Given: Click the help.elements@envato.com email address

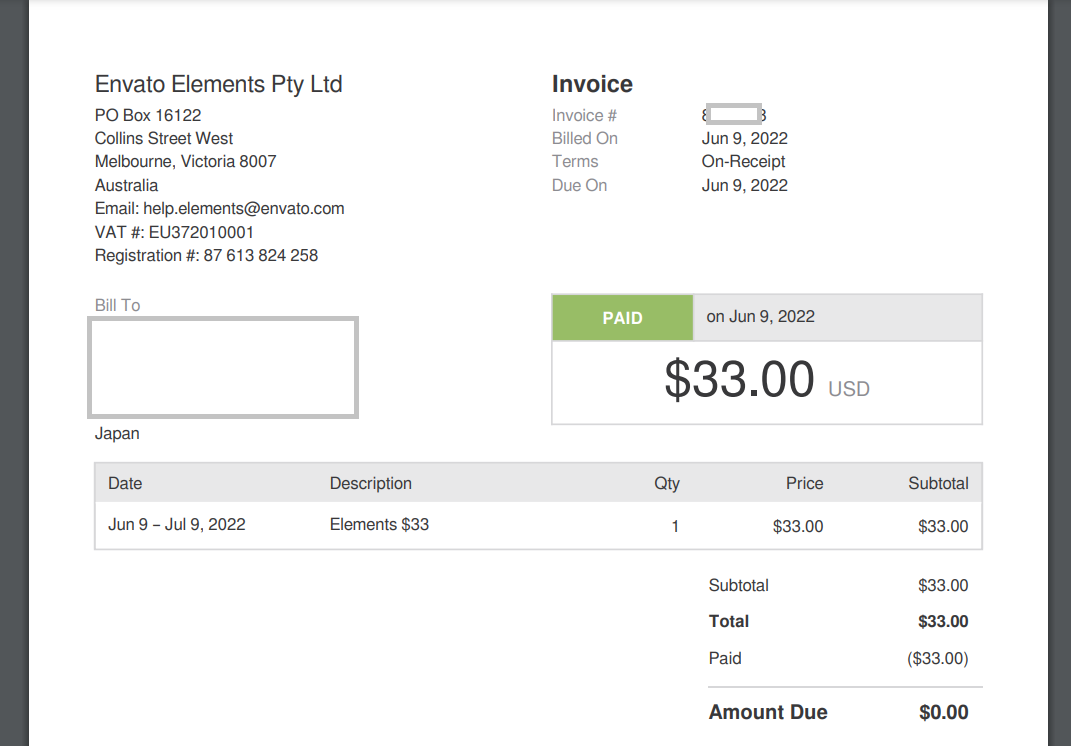Looking at the screenshot, I should [x=244, y=209].
